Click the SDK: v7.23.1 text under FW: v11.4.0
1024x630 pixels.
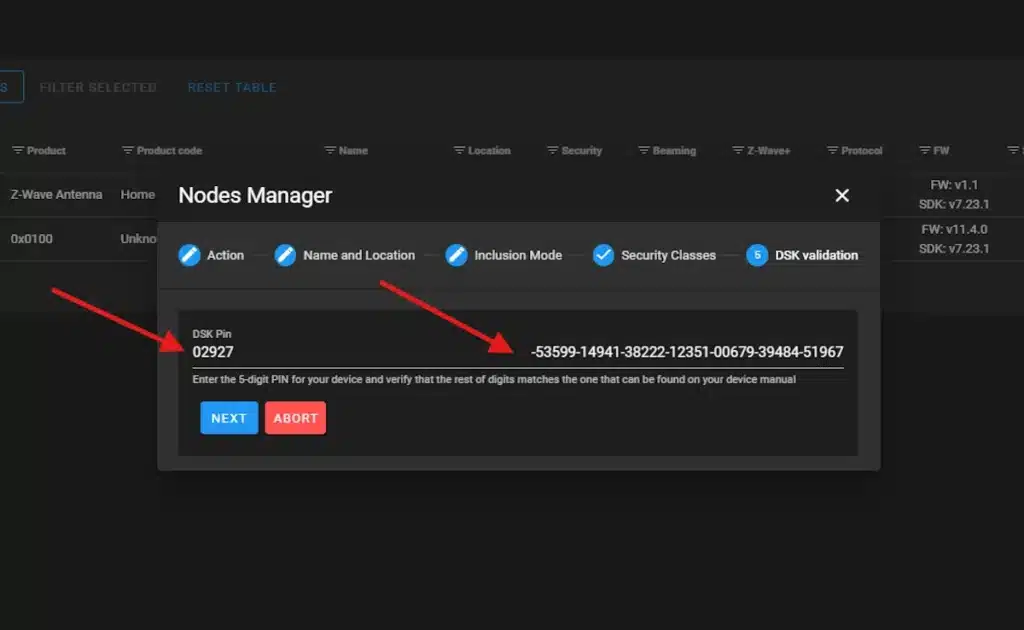pyautogui.click(x=954, y=249)
